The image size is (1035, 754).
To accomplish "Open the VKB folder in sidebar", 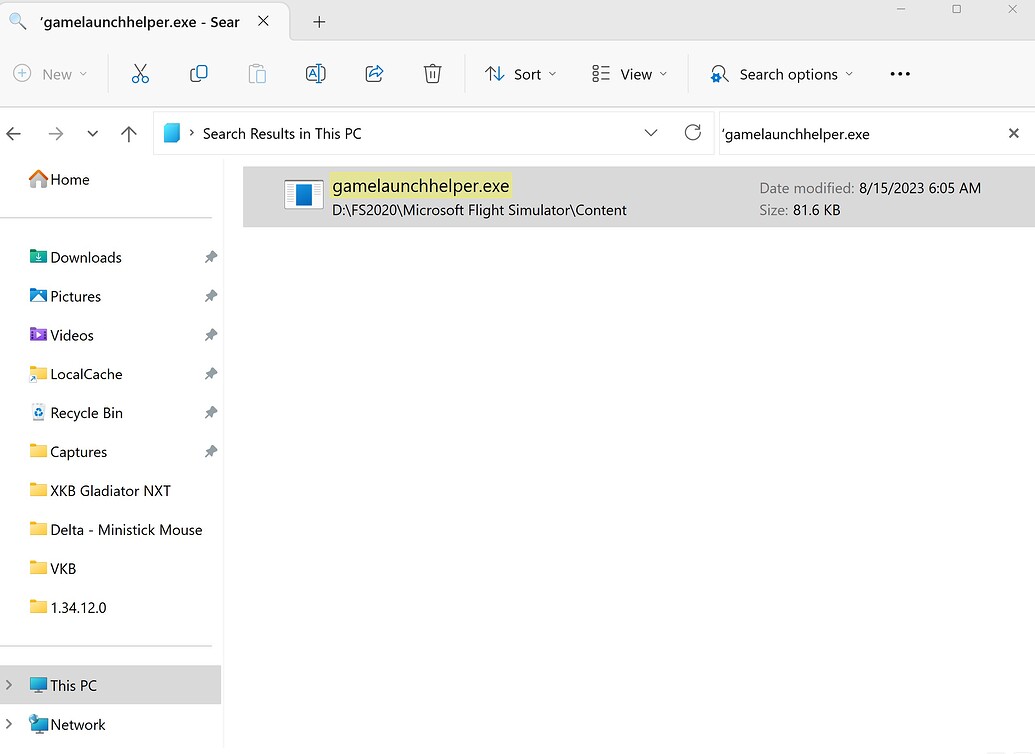I will (x=63, y=568).
